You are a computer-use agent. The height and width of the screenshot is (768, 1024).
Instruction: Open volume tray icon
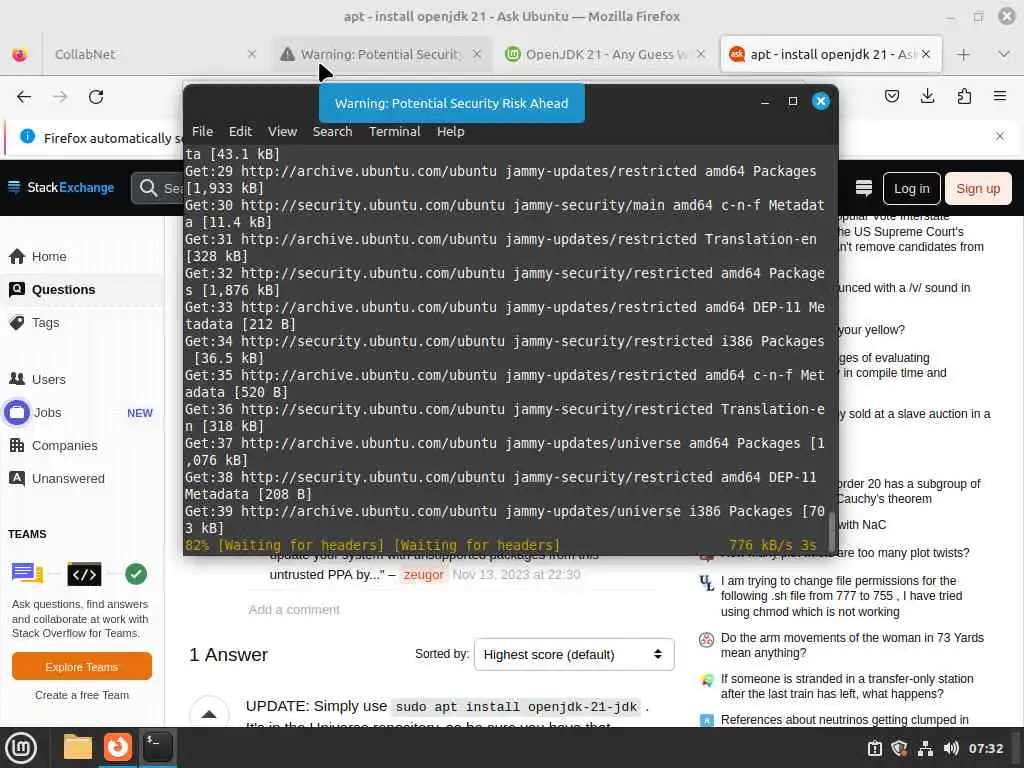pos(951,748)
